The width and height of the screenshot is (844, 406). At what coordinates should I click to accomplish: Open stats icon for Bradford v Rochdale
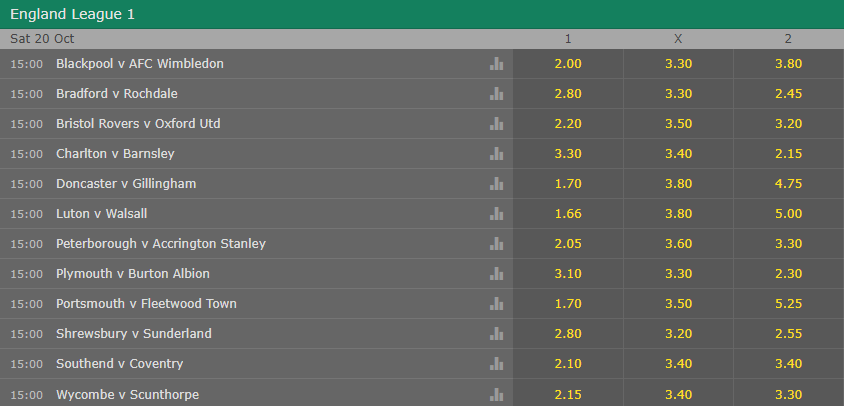496,94
